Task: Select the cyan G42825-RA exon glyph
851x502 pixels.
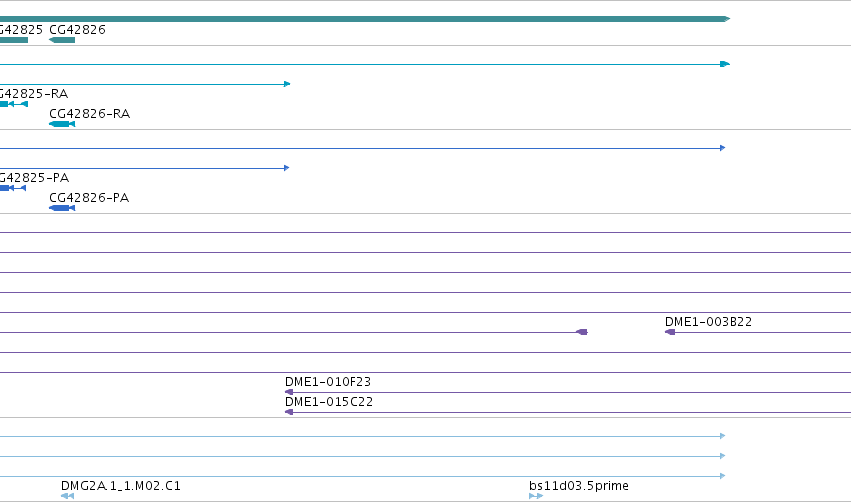Action: click(14, 104)
